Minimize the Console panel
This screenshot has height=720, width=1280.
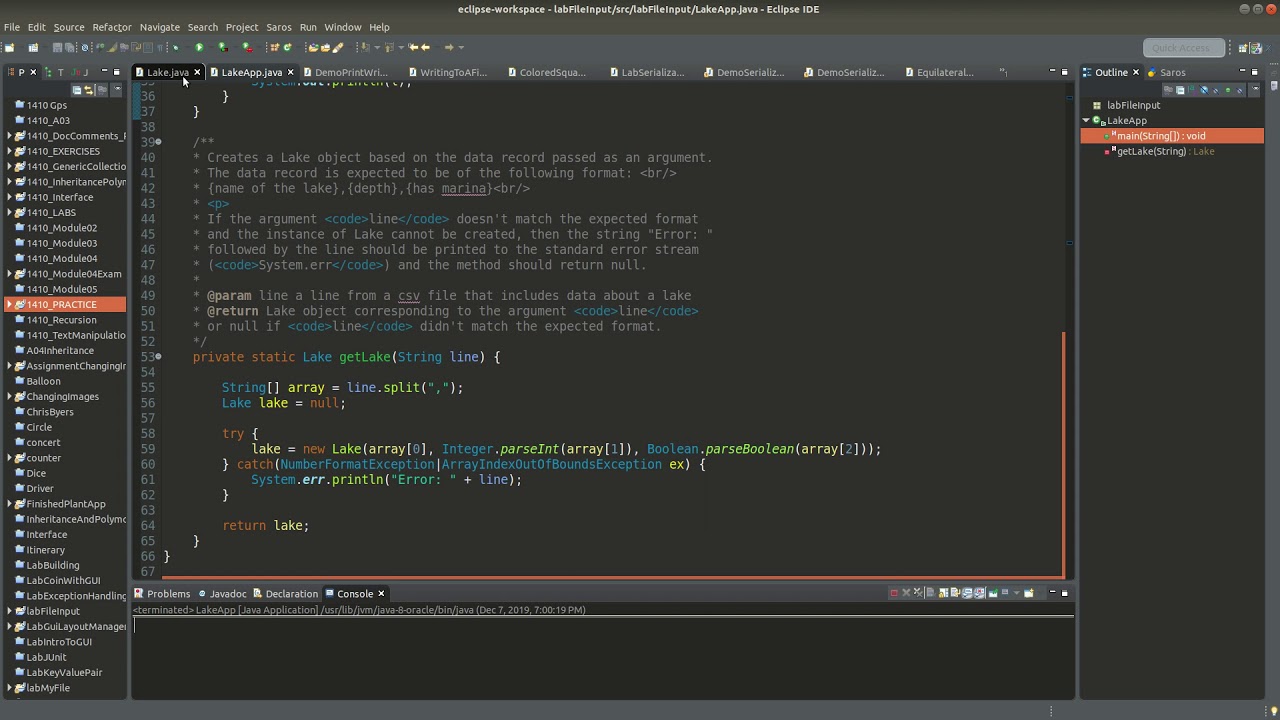pyautogui.click(x=1053, y=593)
